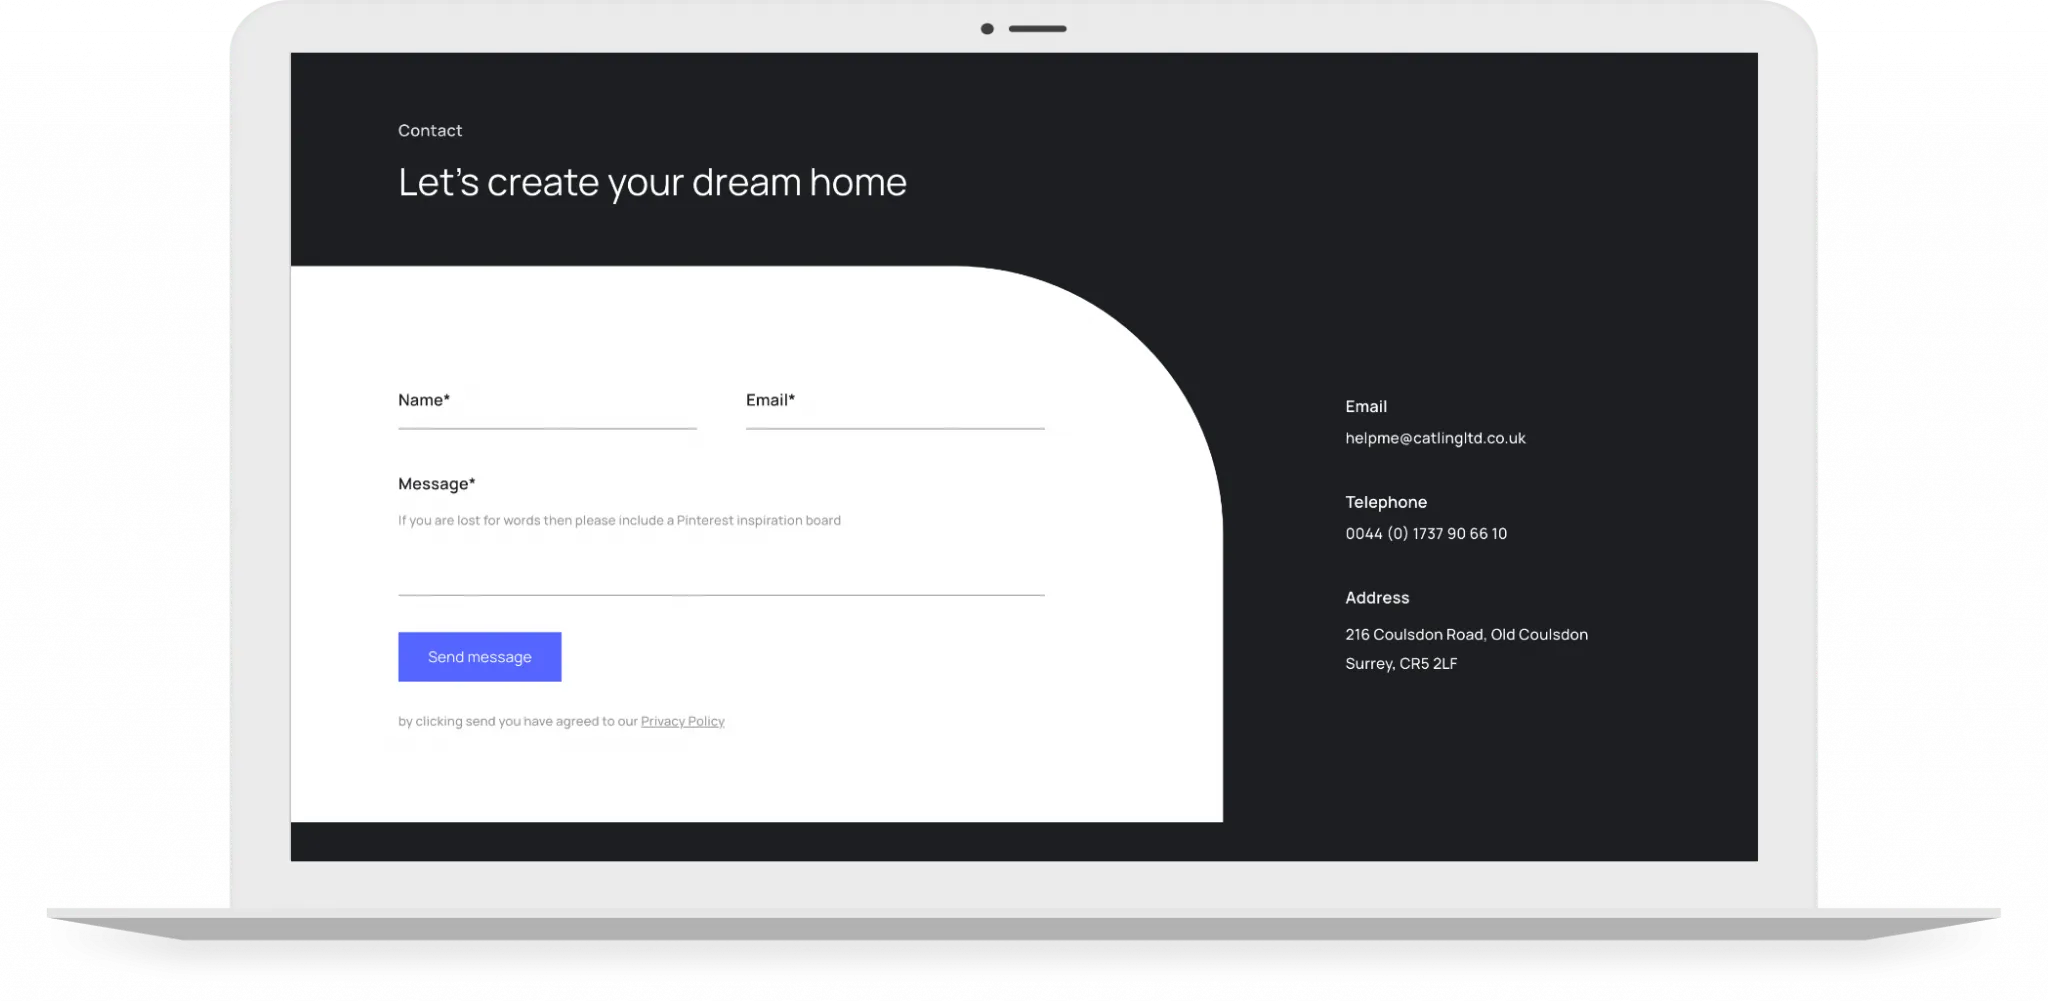
Task: Click the Name input field
Action: point(547,408)
